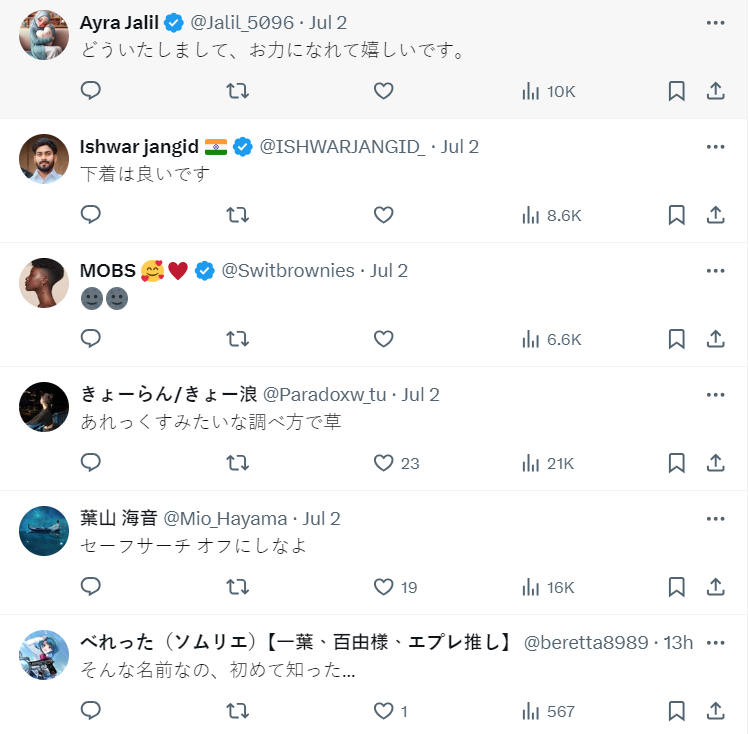This screenshot has width=749, height=734.
Task: Bookmark MOBS's tweet
Action: point(676,339)
